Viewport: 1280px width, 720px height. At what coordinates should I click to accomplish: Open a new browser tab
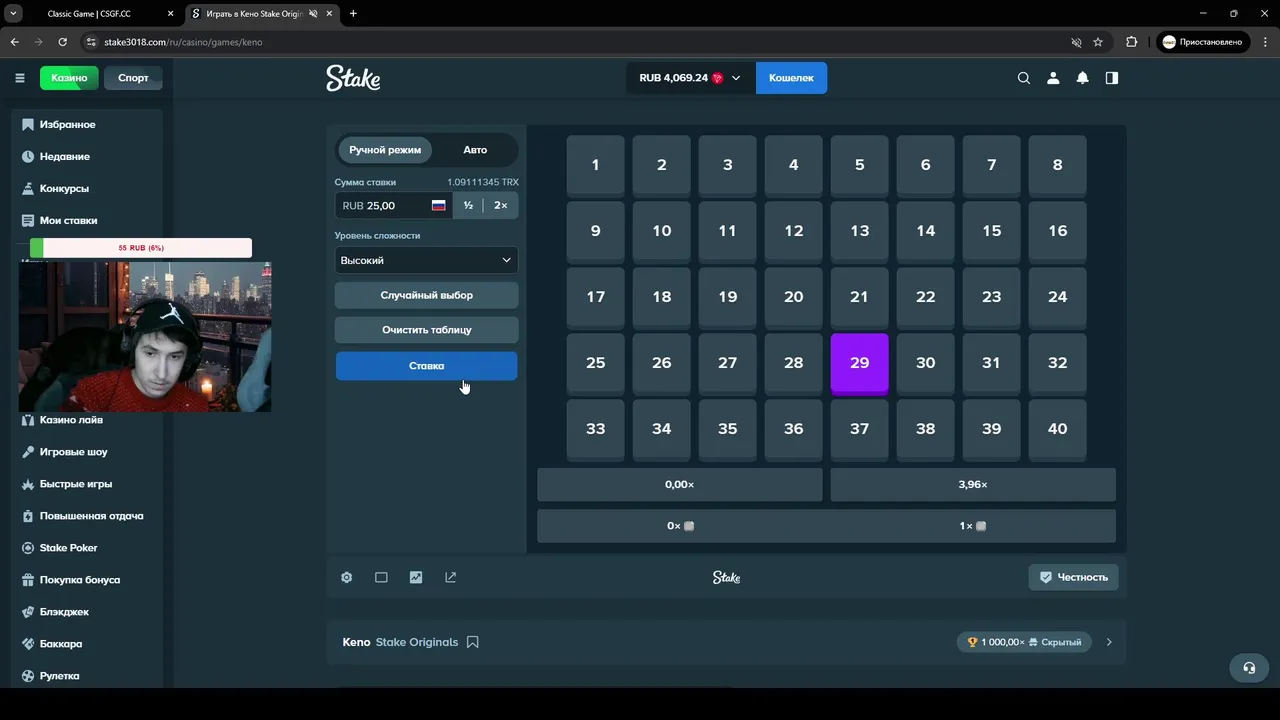point(353,14)
